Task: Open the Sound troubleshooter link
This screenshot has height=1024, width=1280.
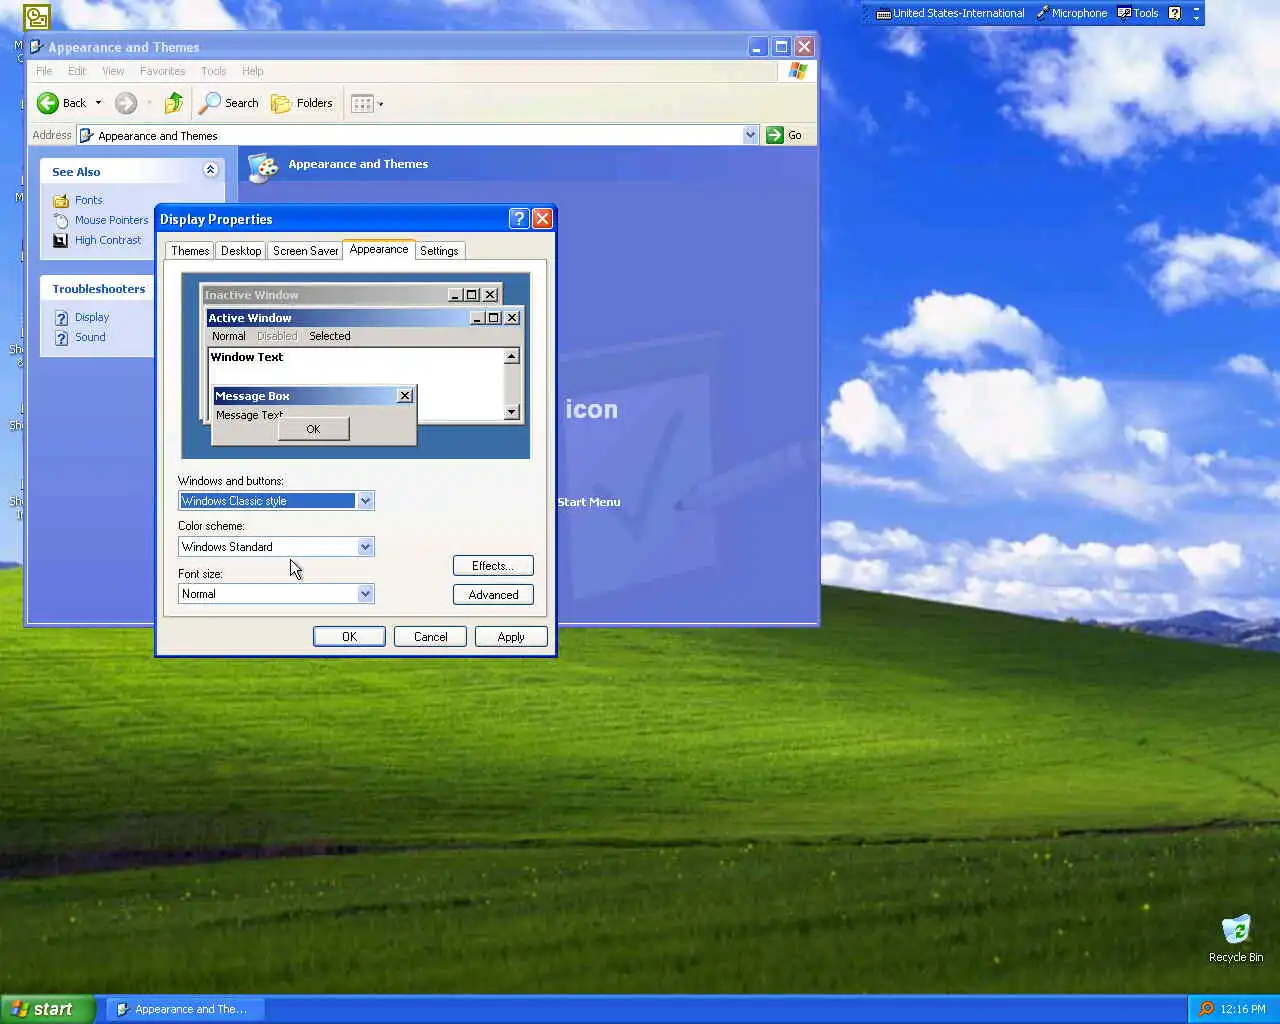Action: pos(90,337)
